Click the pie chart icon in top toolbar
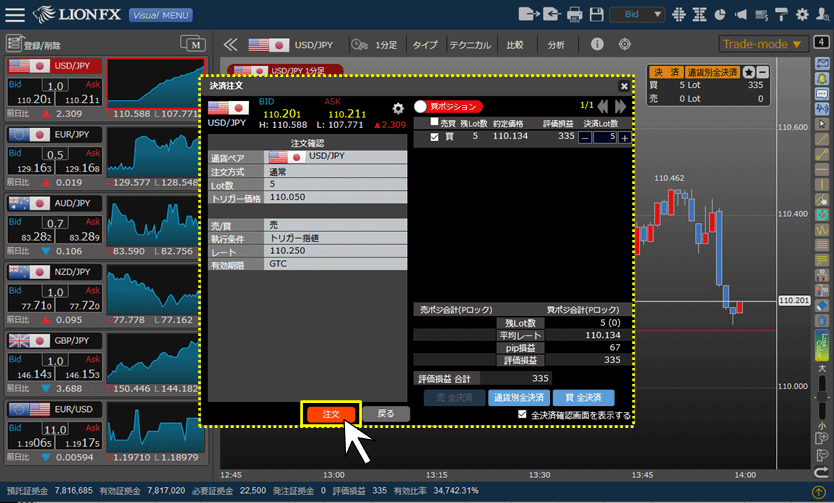Image resolution: width=834 pixels, height=503 pixels. (720, 14)
